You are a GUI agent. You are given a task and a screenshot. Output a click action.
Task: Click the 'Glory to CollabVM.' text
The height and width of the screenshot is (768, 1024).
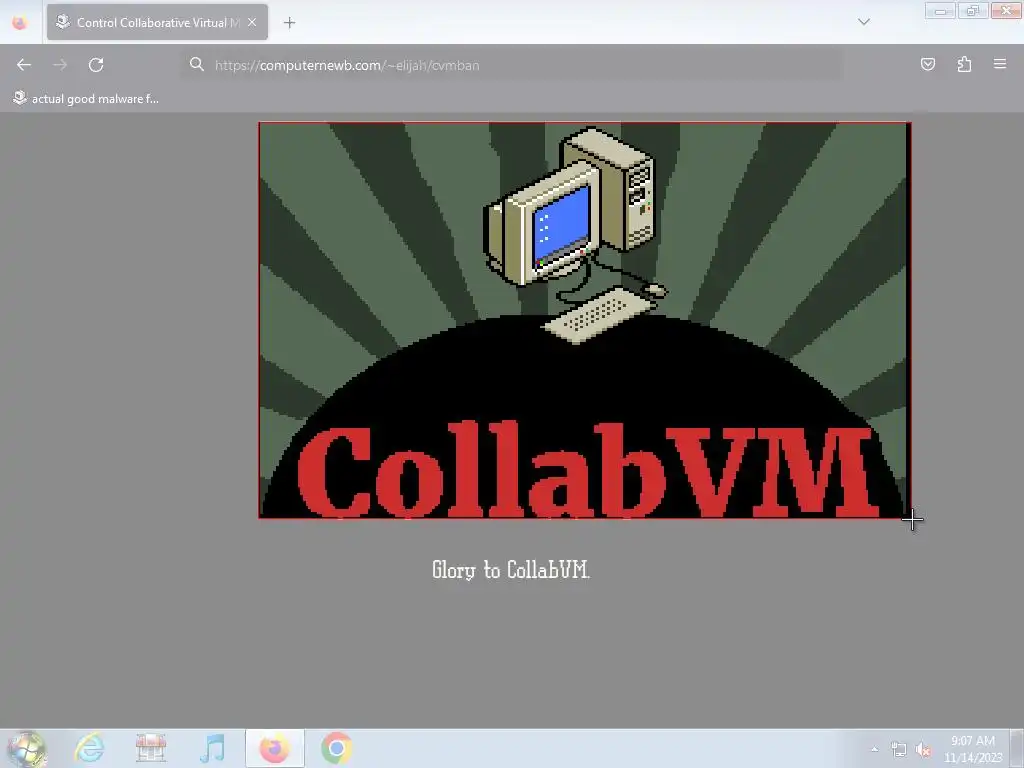point(511,570)
